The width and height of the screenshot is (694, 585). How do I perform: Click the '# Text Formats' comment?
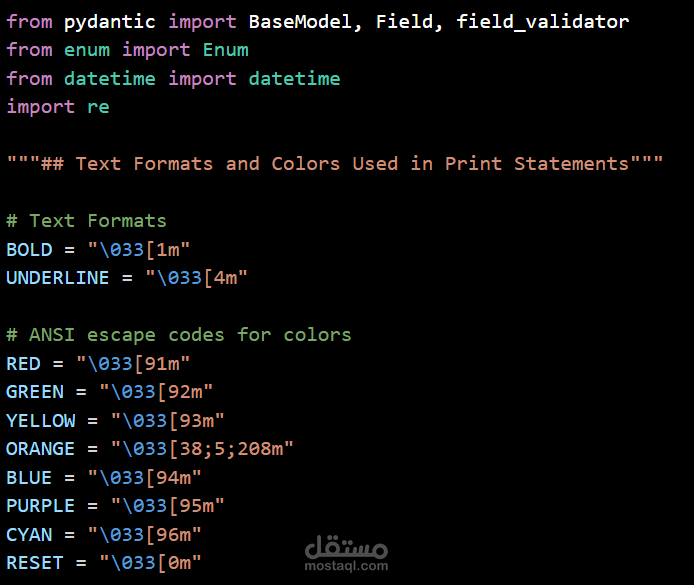(x=86, y=221)
